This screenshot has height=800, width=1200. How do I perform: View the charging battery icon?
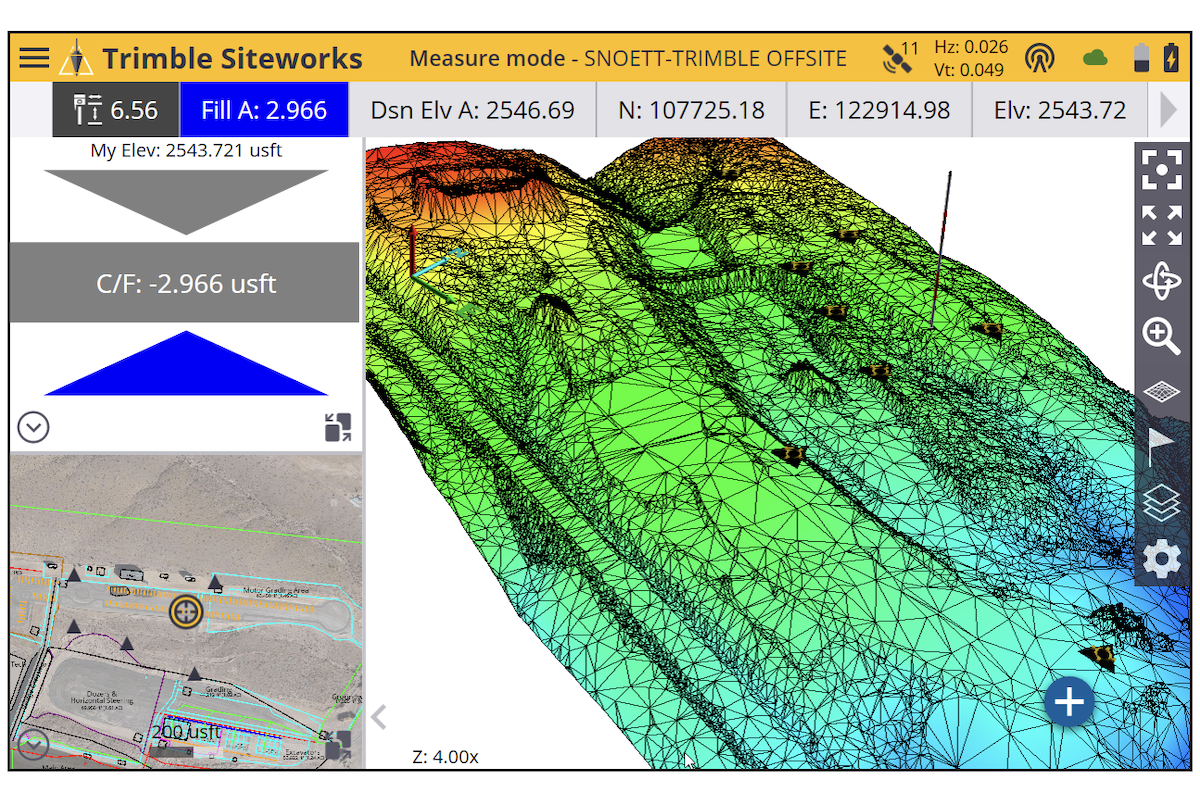click(1171, 58)
